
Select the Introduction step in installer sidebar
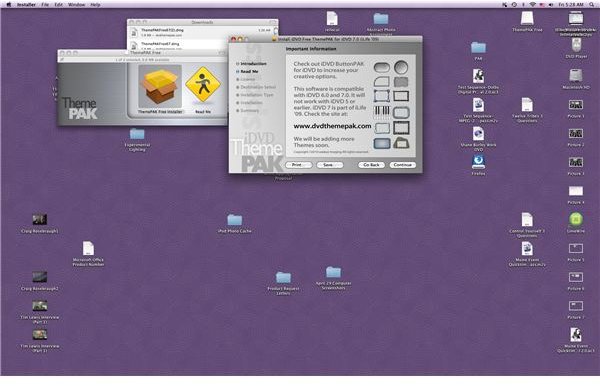253,64
